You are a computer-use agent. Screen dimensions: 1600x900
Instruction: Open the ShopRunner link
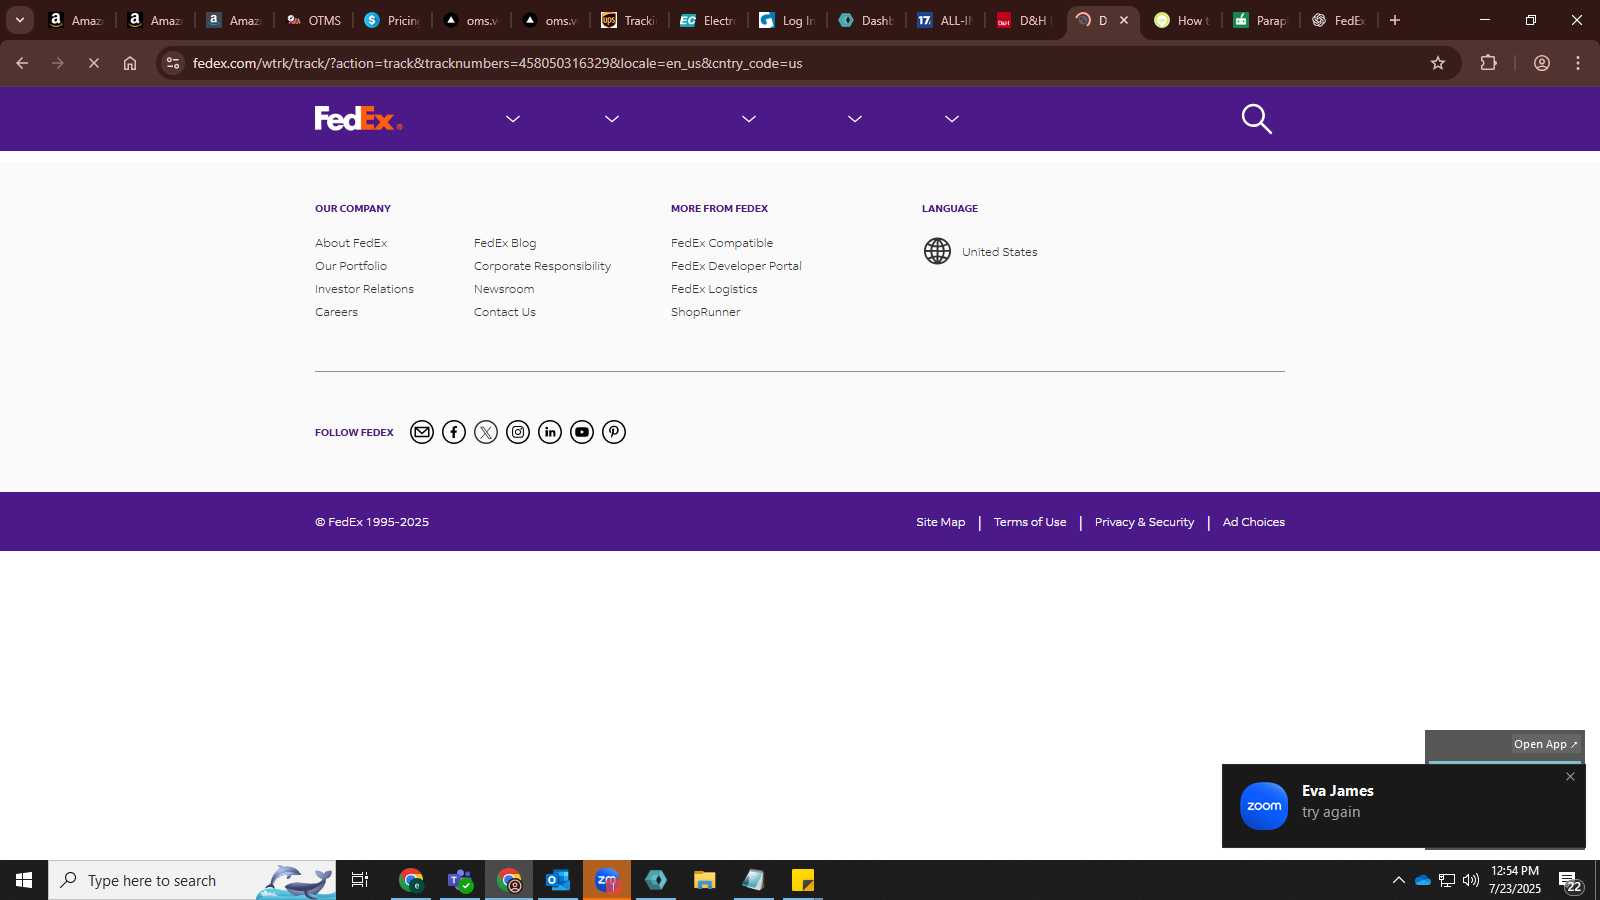coord(706,312)
